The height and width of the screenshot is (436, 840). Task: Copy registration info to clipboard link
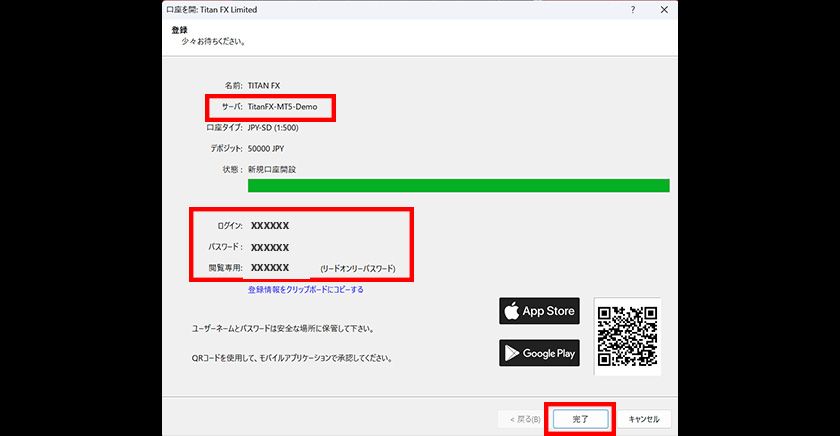click(305, 289)
